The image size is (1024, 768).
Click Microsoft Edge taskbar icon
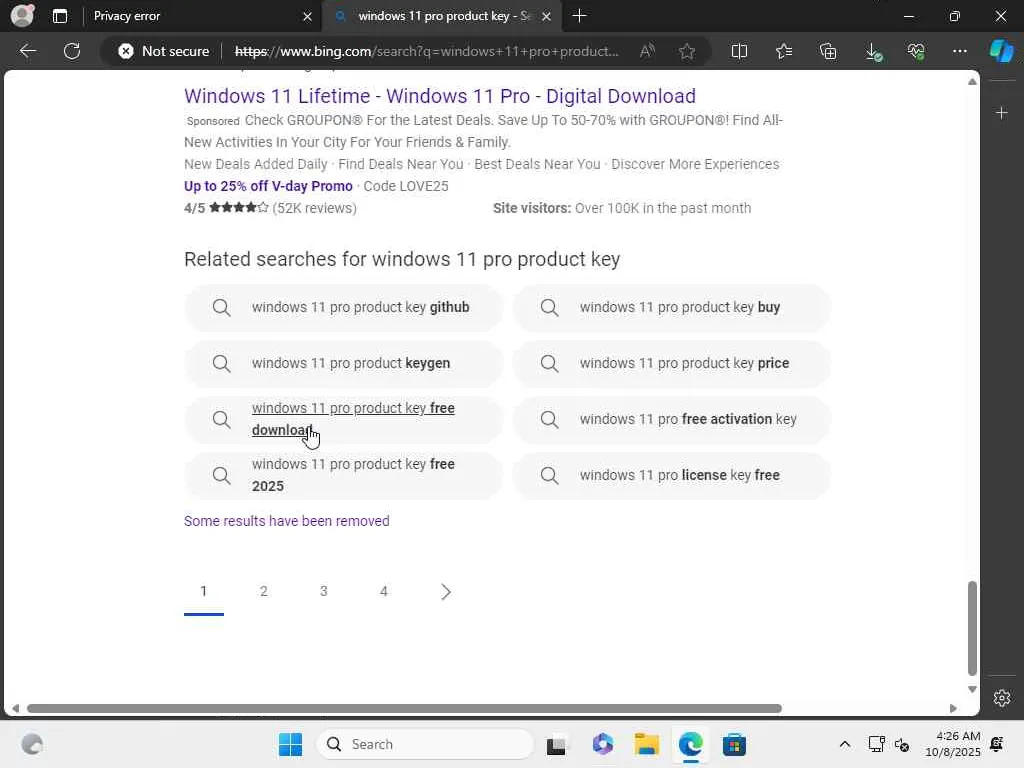690,744
